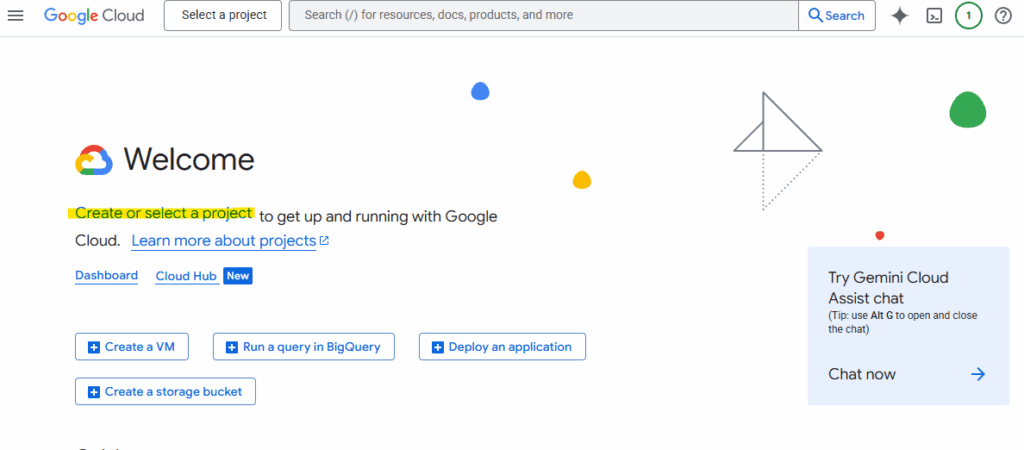Screen dimensions: 1024x450
Task: Click the Google Cloud logo
Action: [x=94, y=16]
